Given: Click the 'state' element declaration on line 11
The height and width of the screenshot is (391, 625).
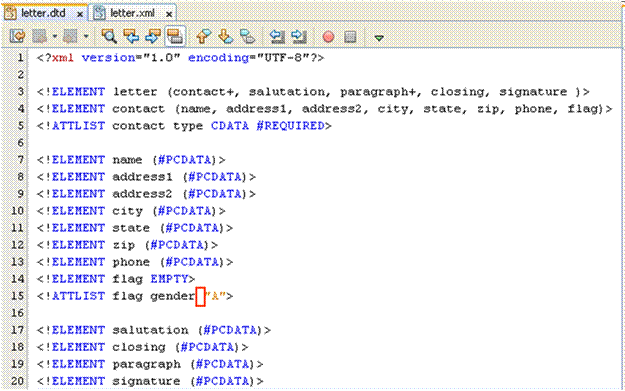Looking at the screenshot, I should click(135, 228).
